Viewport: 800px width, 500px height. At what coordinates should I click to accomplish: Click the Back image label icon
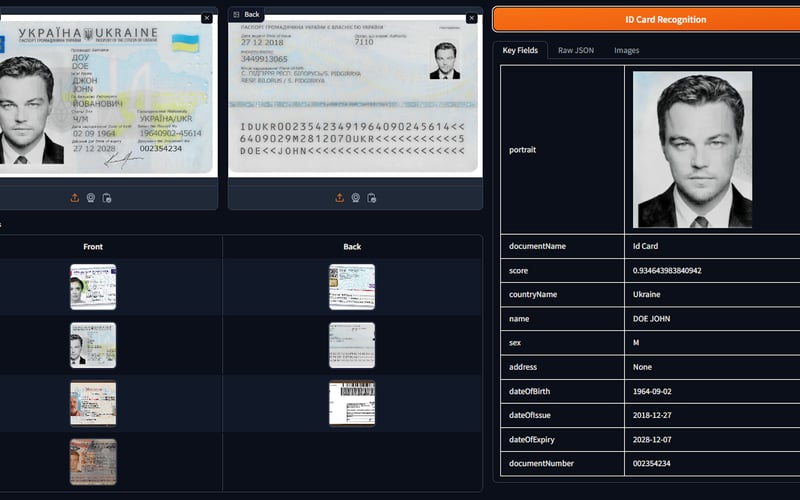pyautogui.click(x=236, y=14)
